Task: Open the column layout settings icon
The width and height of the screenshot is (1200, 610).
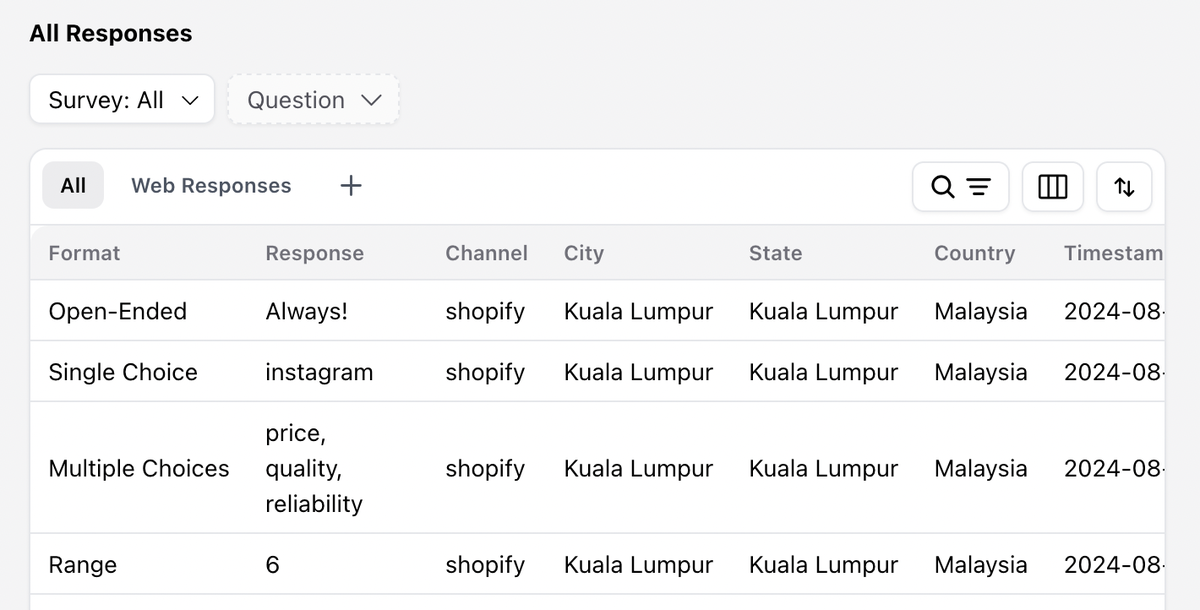Action: 1052,187
